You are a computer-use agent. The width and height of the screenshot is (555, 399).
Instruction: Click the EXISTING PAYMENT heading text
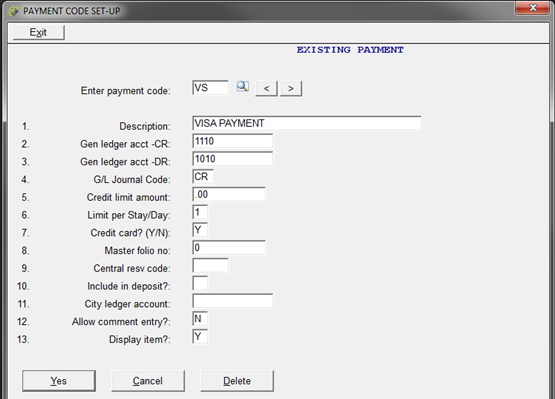click(350, 50)
